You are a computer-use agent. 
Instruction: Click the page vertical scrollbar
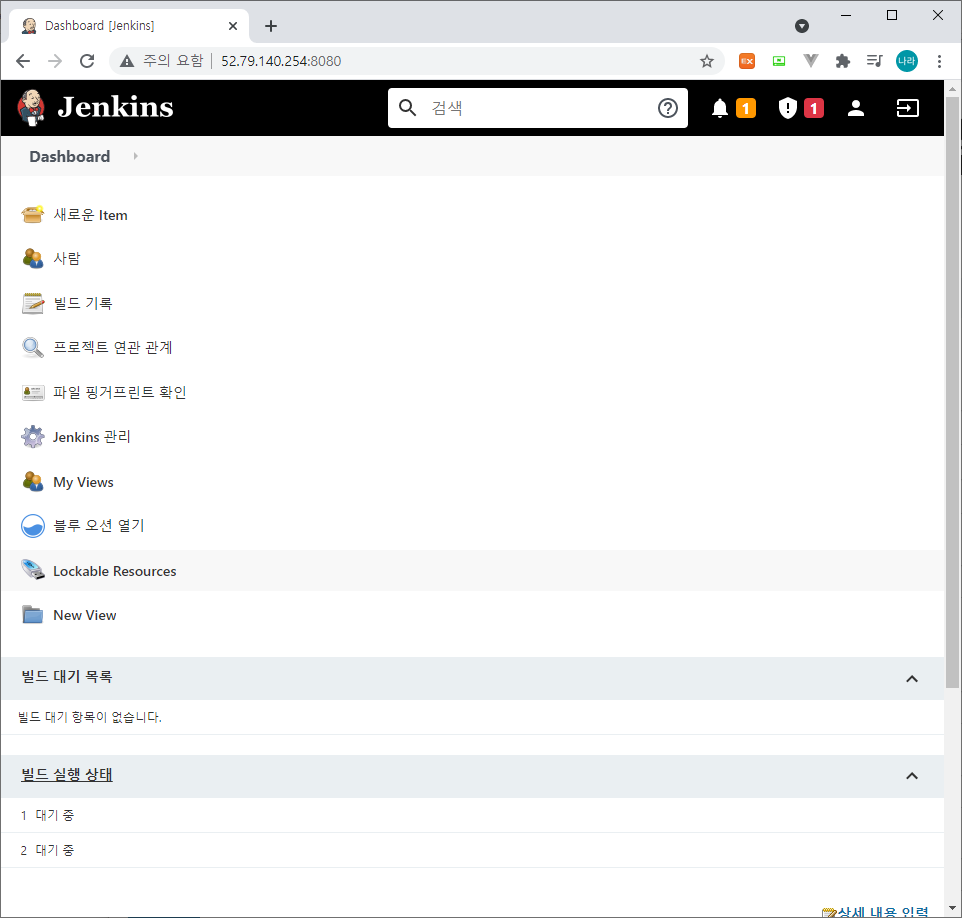[952, 393]
